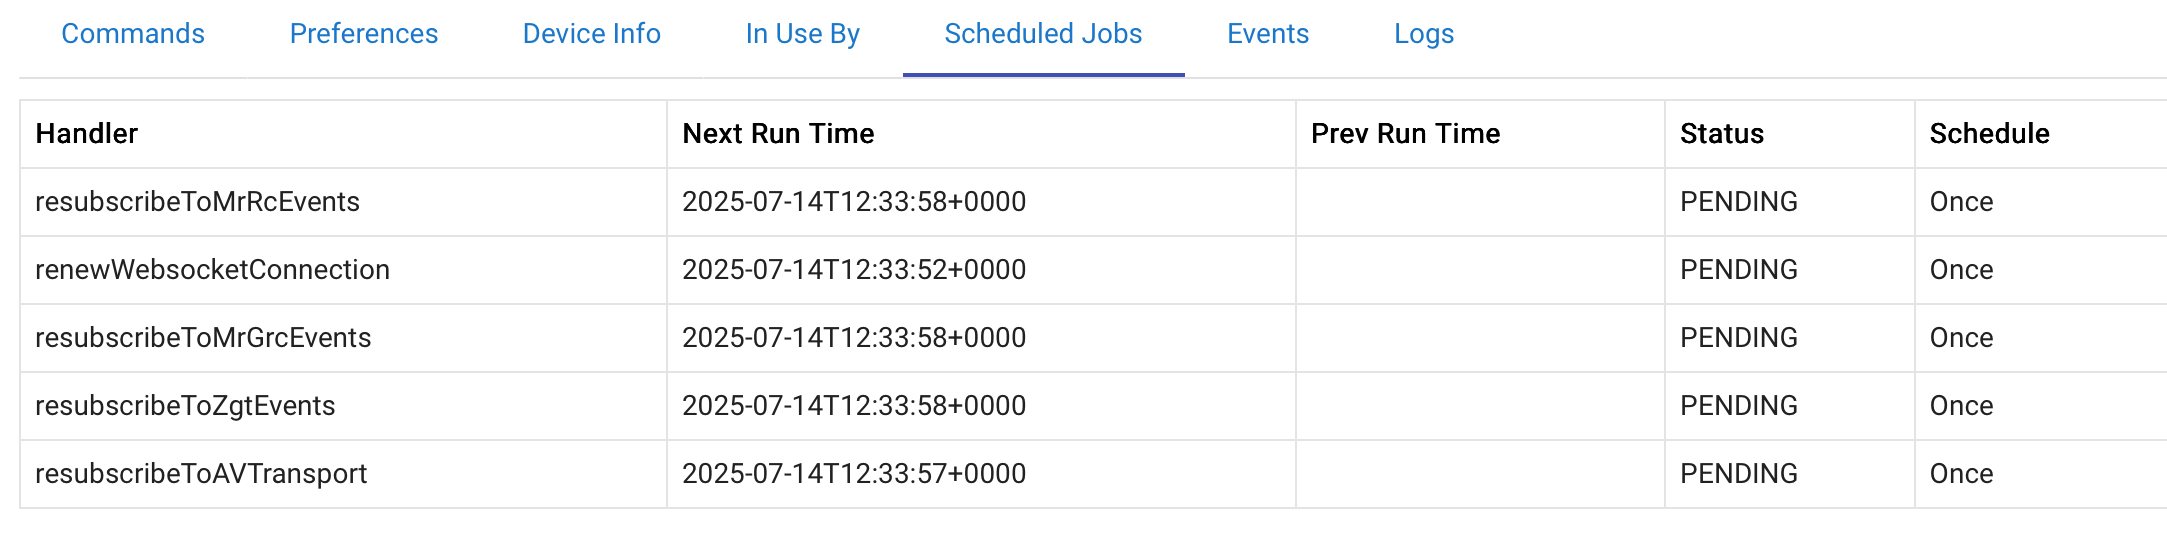Open the Commands tab
Image resolution: width=2167 pixels, height=553 pixels.
click(133, 34)
